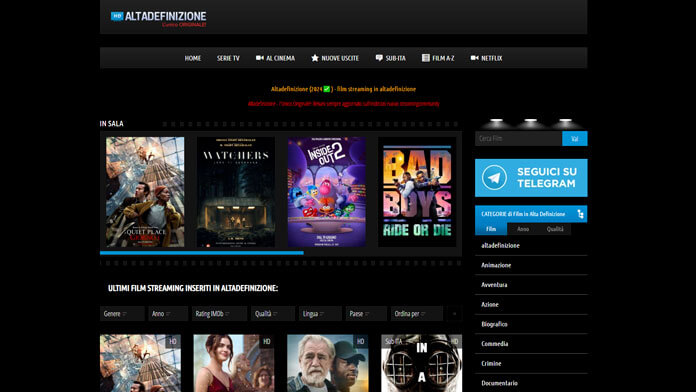Viewport: 696px width, 392px height.
Task: Open the Ordina per dropdown
Action: pyautogui.click(x=417, y=313)
